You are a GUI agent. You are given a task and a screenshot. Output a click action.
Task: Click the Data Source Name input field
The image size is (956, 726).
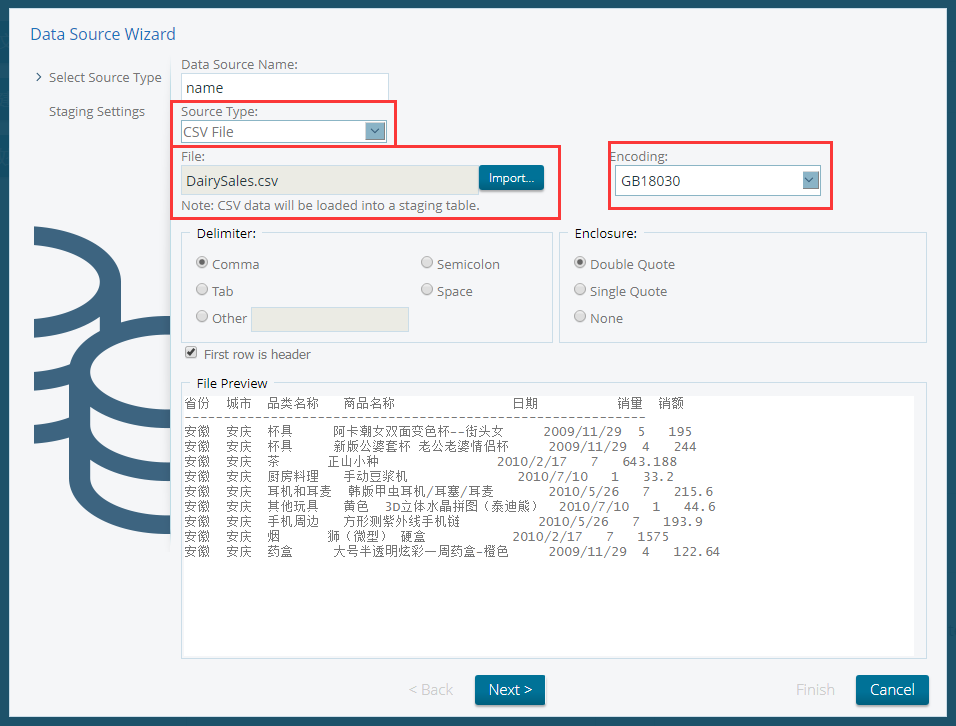click(x=285, y=88)
